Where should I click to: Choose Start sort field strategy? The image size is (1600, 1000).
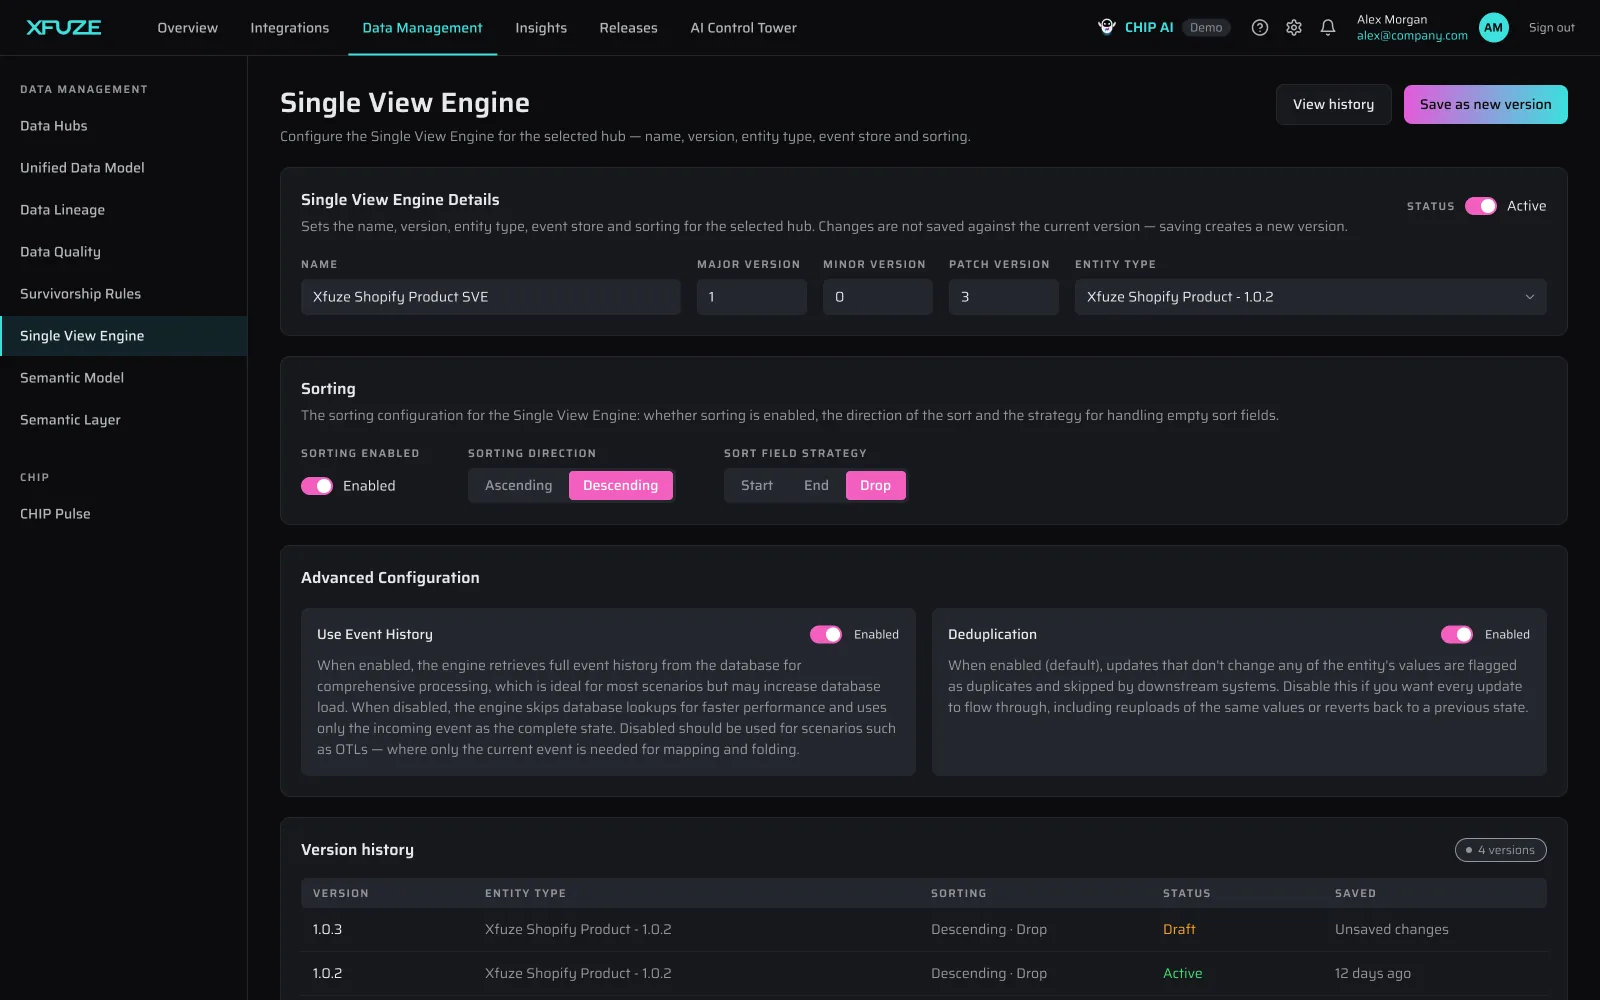pyautogui.click(x=757, y=486)
